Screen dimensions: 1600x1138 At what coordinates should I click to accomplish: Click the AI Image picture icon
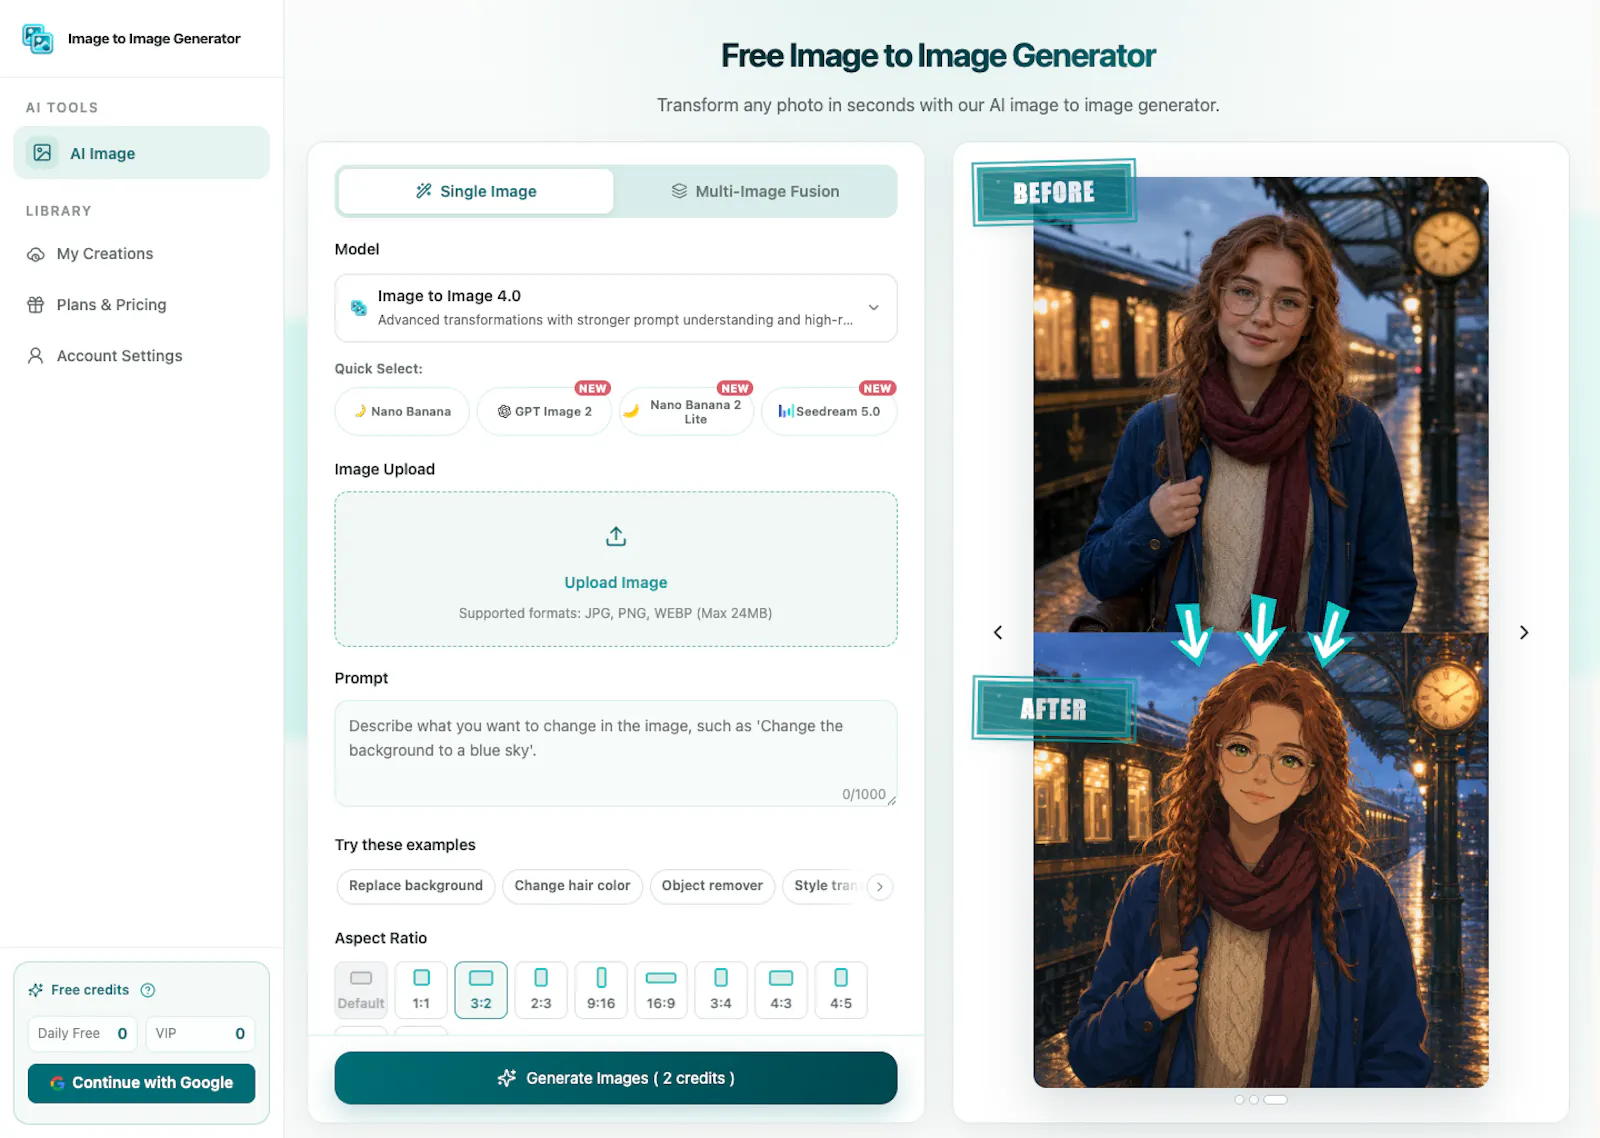pos(42,153)
